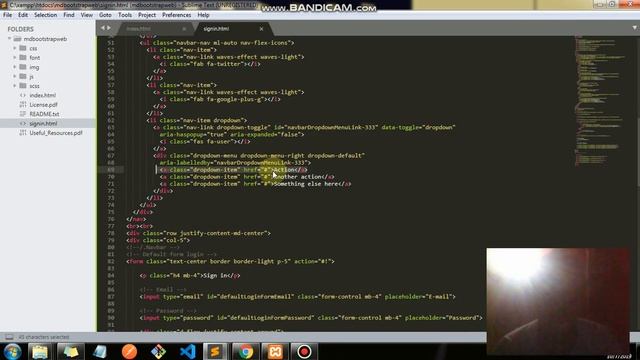
Task: Click the index.html file type icon
Action: pyautogui.click(x=23, y=95)
